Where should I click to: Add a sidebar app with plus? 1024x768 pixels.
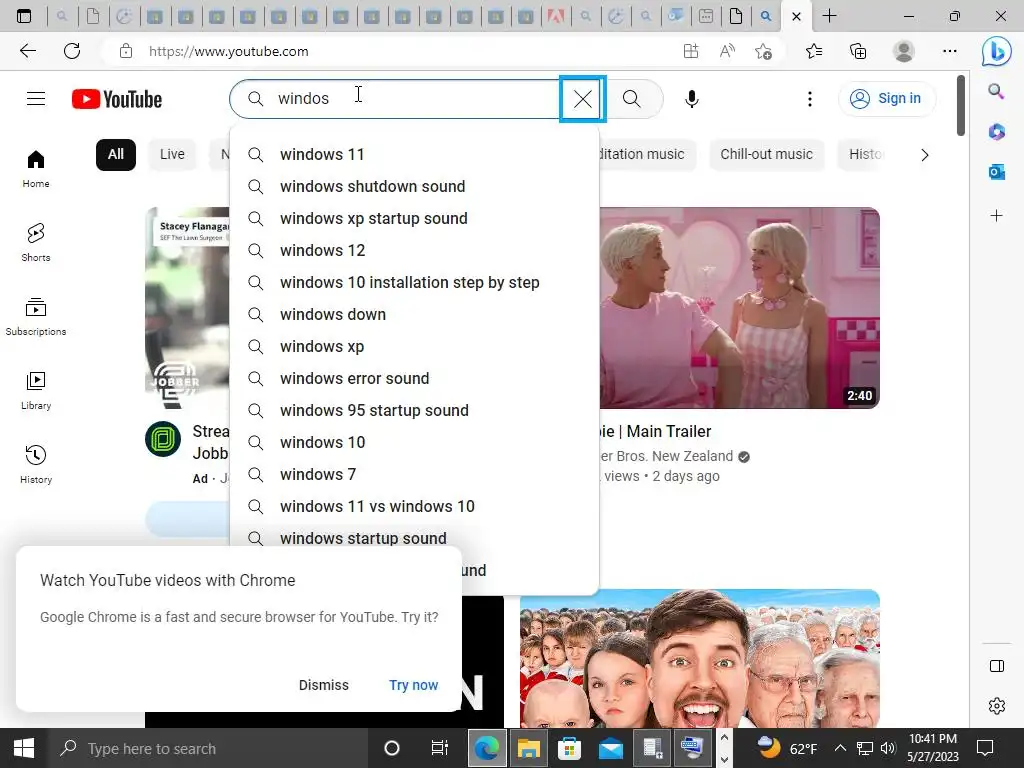point(997,216)
